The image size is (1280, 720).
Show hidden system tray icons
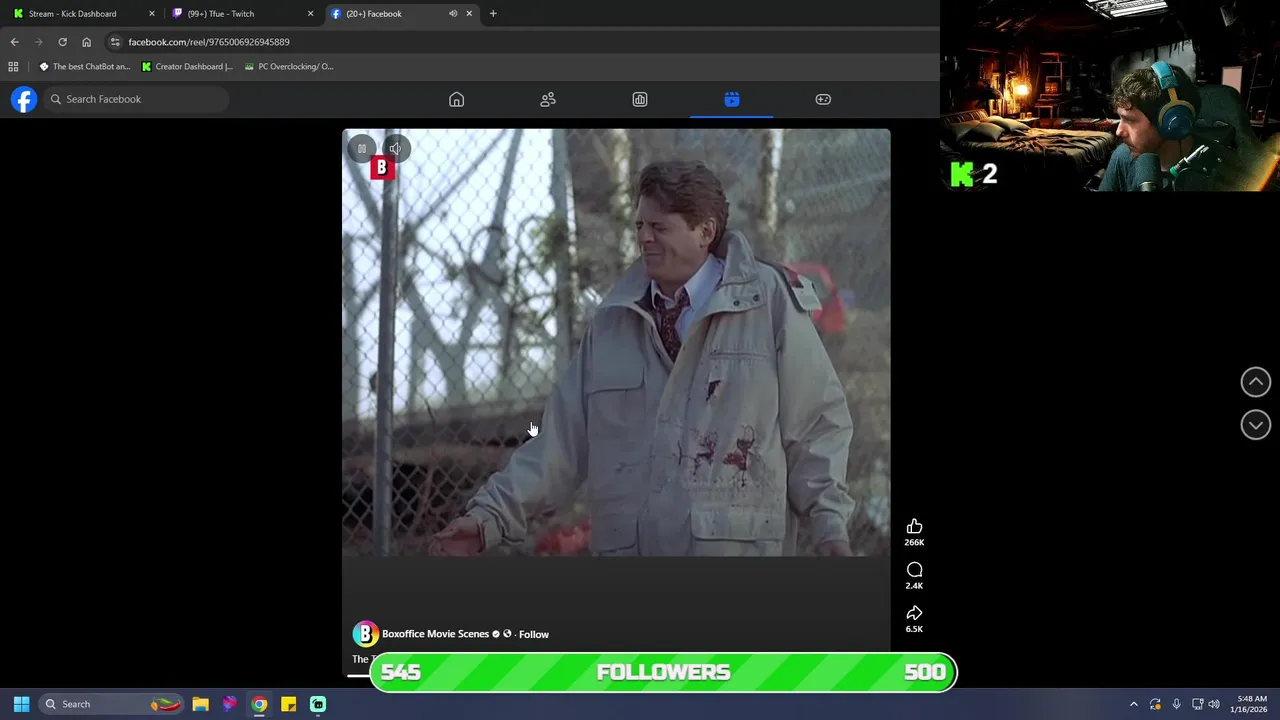click(x=1134, y=704)
